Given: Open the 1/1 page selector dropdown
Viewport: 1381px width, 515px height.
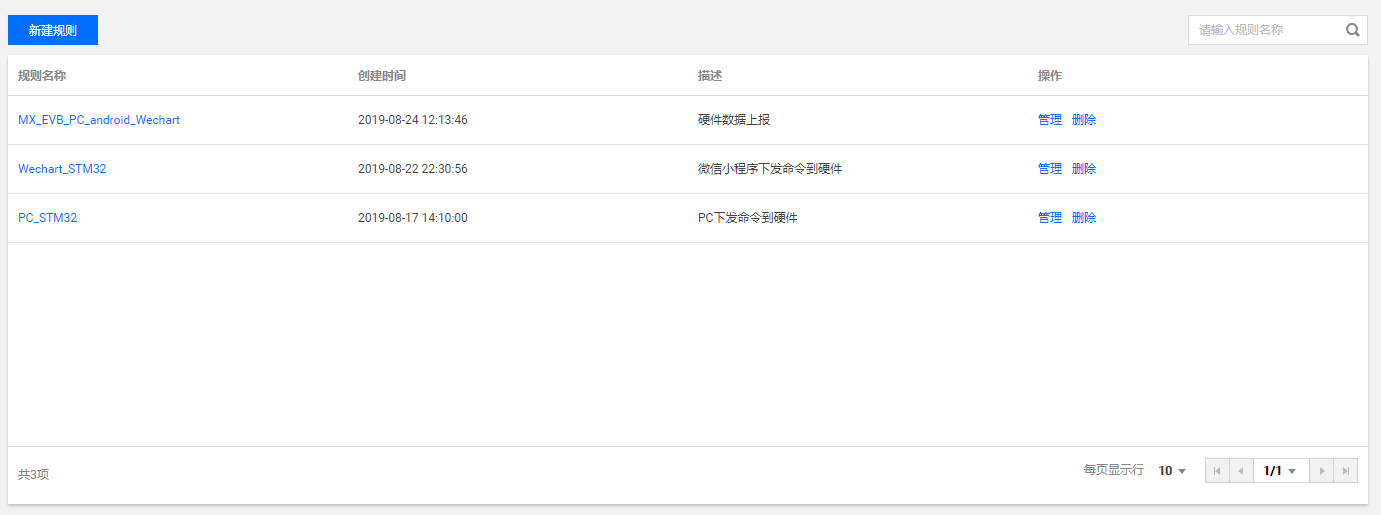Looking at the screenshot, I should pyautogui.click(x=1281, y=470).
